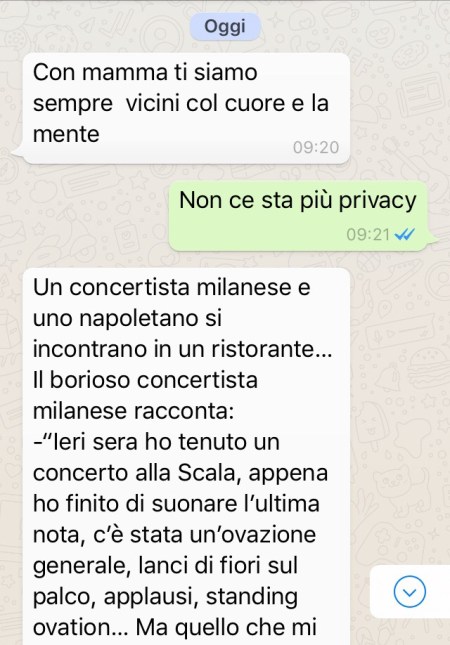Tap the line "Il borioso concertista"
The width and height of the screenshot is (450, 645).
[x=145, y=380]
